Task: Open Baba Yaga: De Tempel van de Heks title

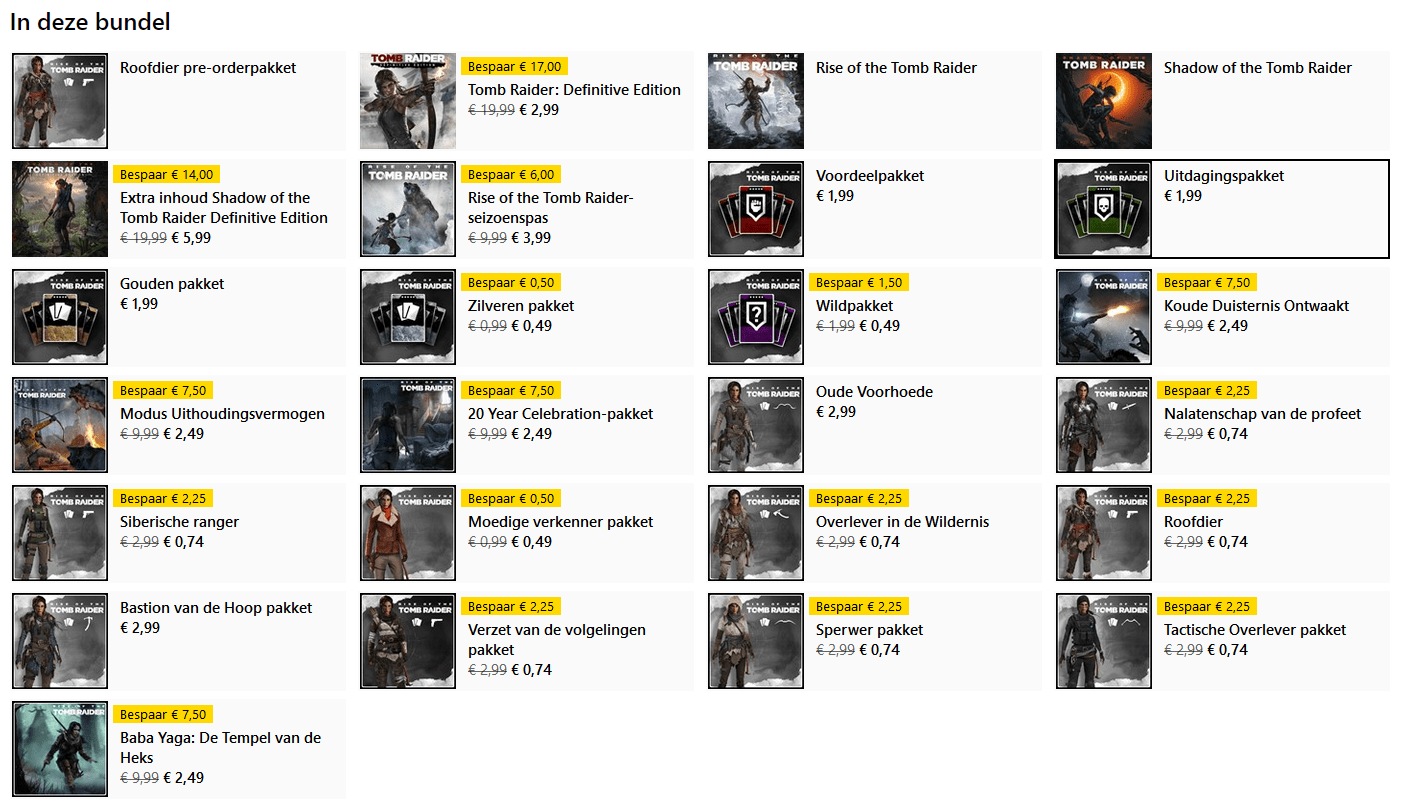Action: click(220, 748)
